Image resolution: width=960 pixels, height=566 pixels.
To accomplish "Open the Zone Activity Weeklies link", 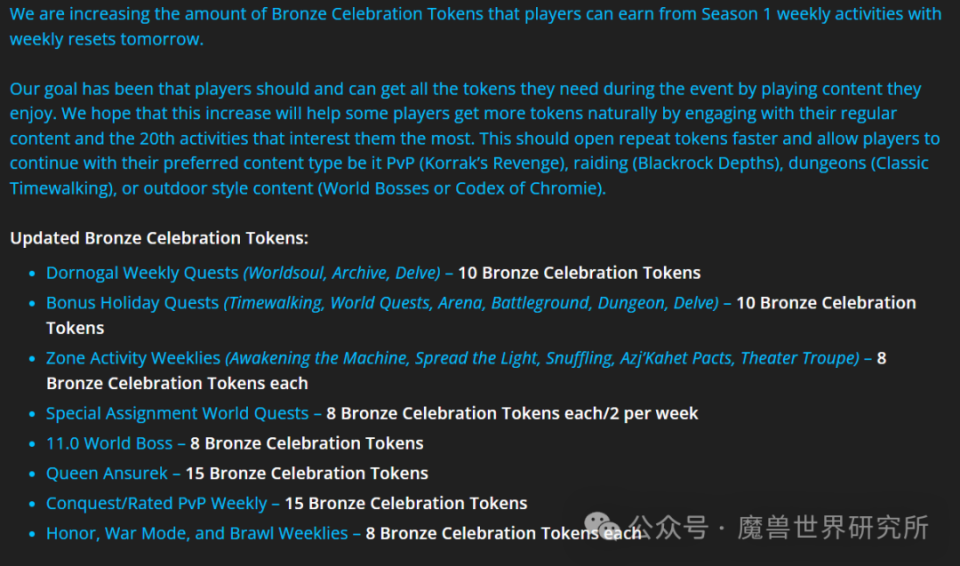I will (x=133, y=358).
